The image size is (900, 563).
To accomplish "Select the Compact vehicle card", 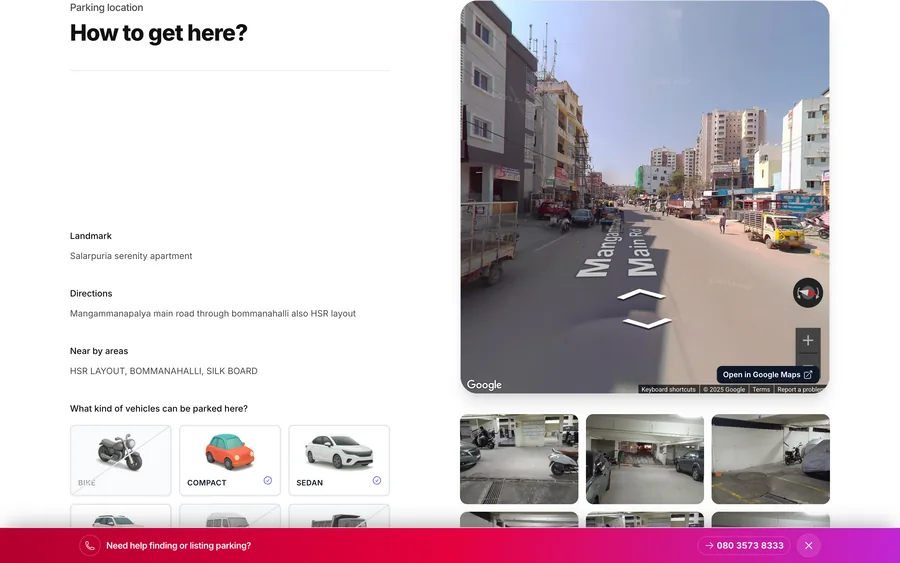I will point(230,460).
